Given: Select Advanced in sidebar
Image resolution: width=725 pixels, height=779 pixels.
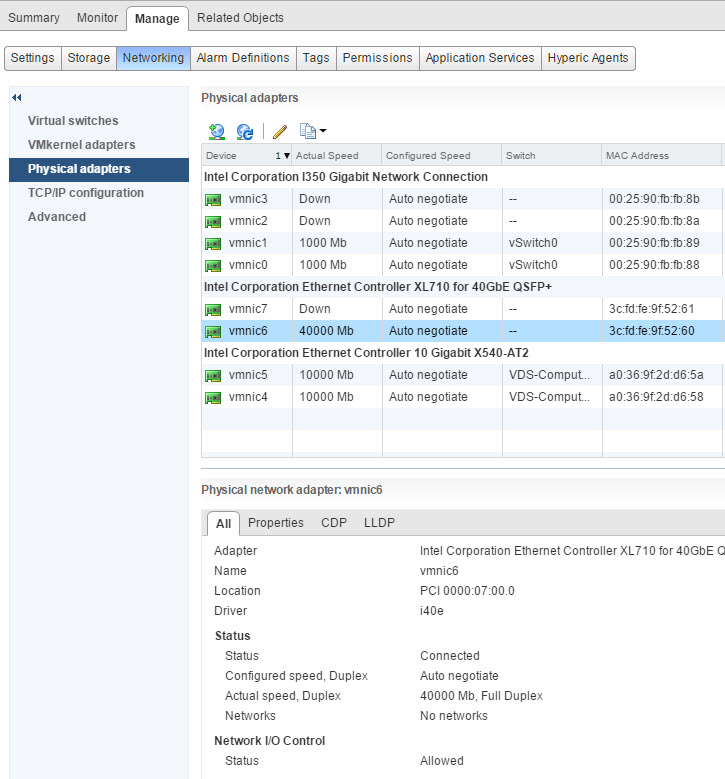Looking at the screenshot, I should tap(57, 217).
